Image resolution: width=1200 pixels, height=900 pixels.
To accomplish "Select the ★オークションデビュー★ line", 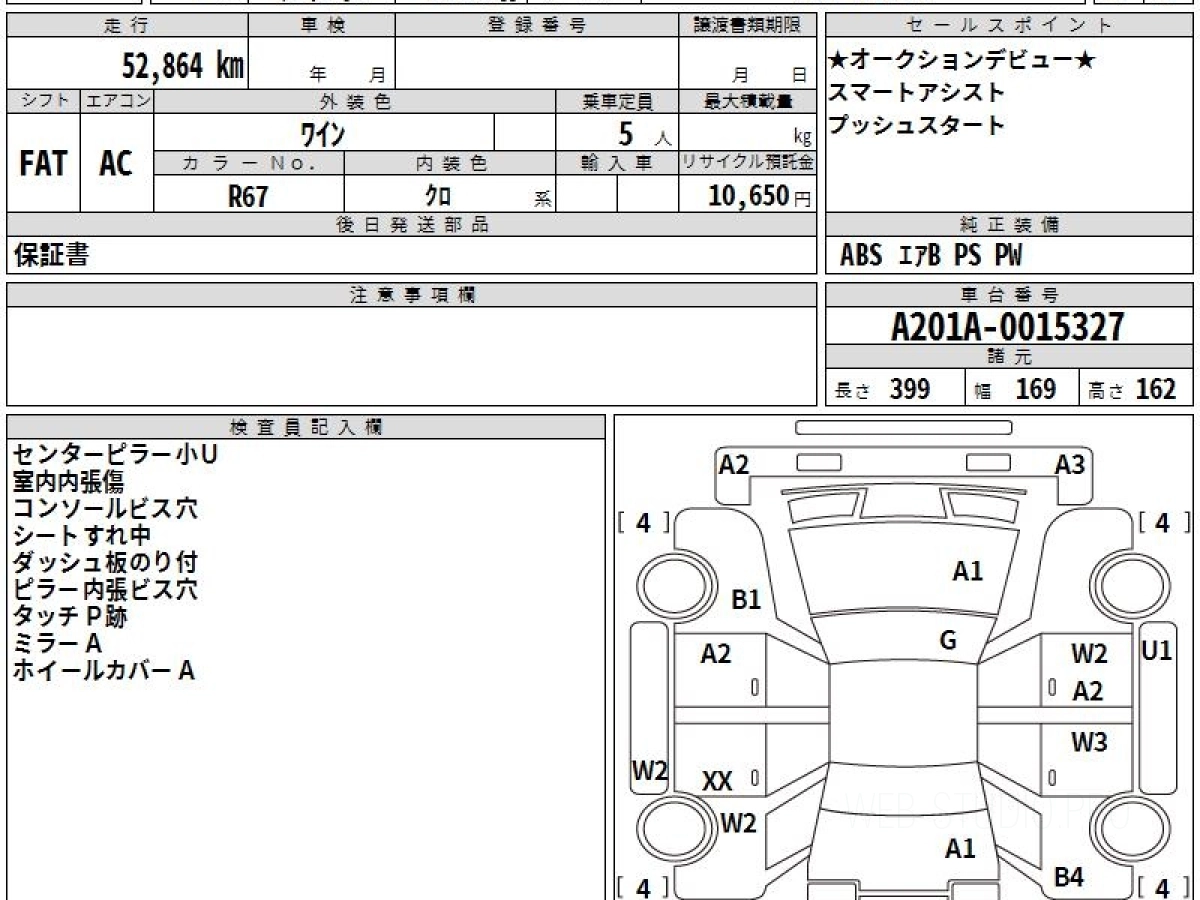I will click(962, 60).
